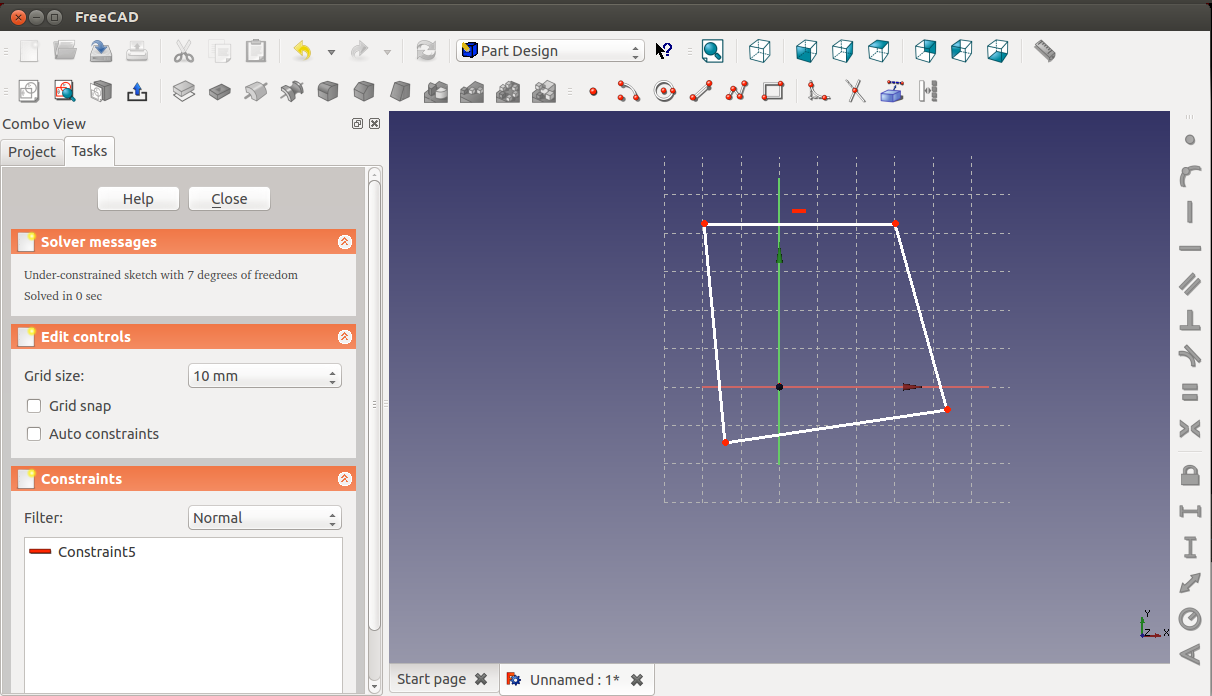The image size is (1212, 696).
Task: Open the constraints Filter dropdown
Action: 264,518
